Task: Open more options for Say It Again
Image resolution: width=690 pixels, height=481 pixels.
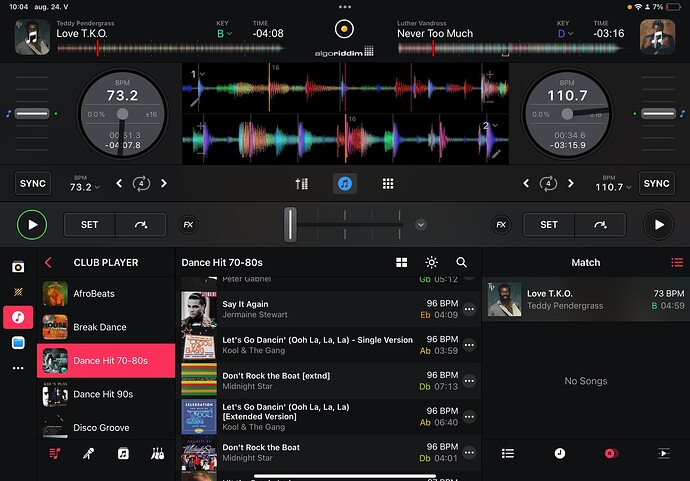Action: 470,309
